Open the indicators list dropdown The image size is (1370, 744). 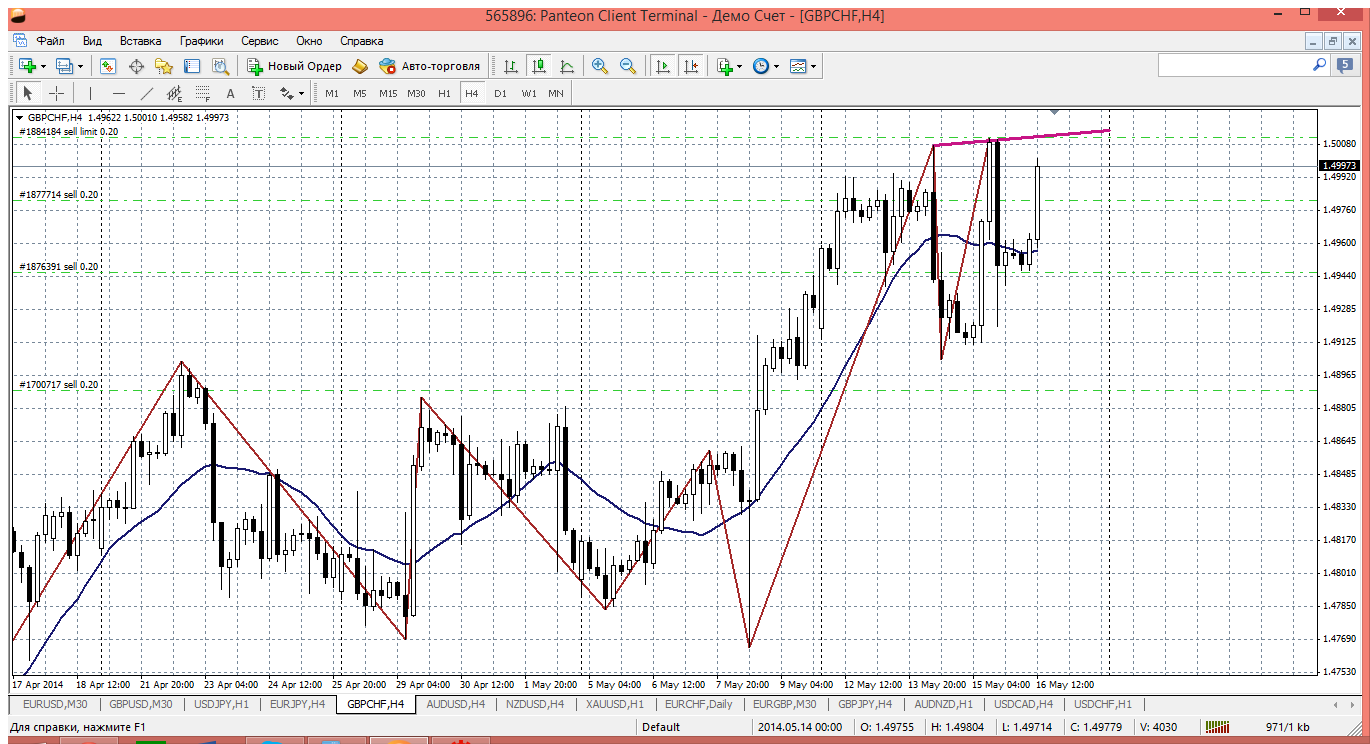pyautogui.click(x=739, y=66)
